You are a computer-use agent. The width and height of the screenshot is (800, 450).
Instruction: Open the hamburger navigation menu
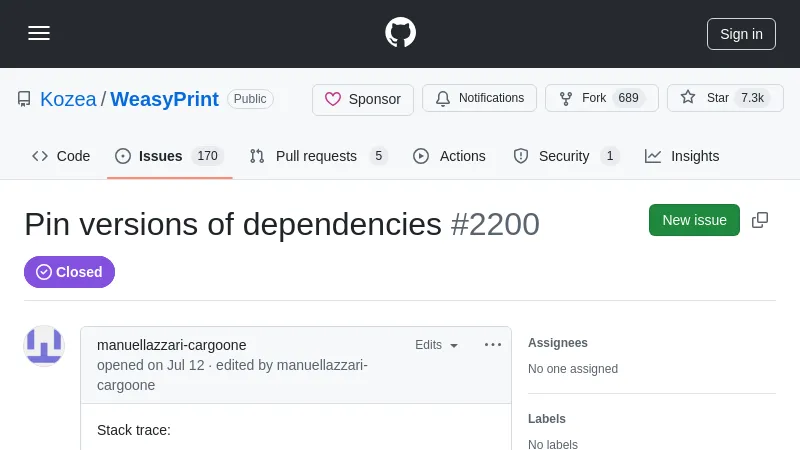[39, 33]
